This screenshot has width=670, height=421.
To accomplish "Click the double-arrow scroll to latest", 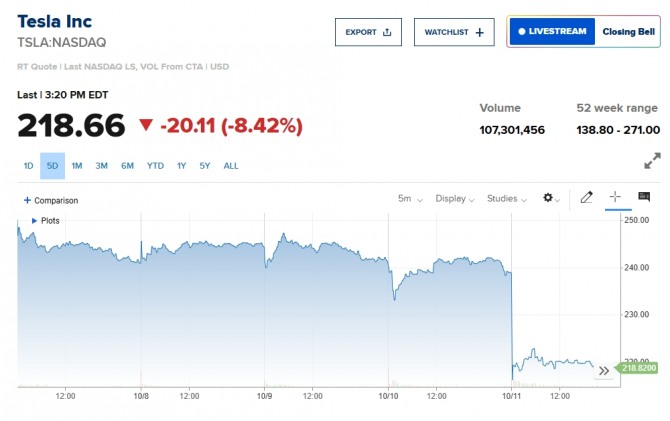I will coord(604,370).
